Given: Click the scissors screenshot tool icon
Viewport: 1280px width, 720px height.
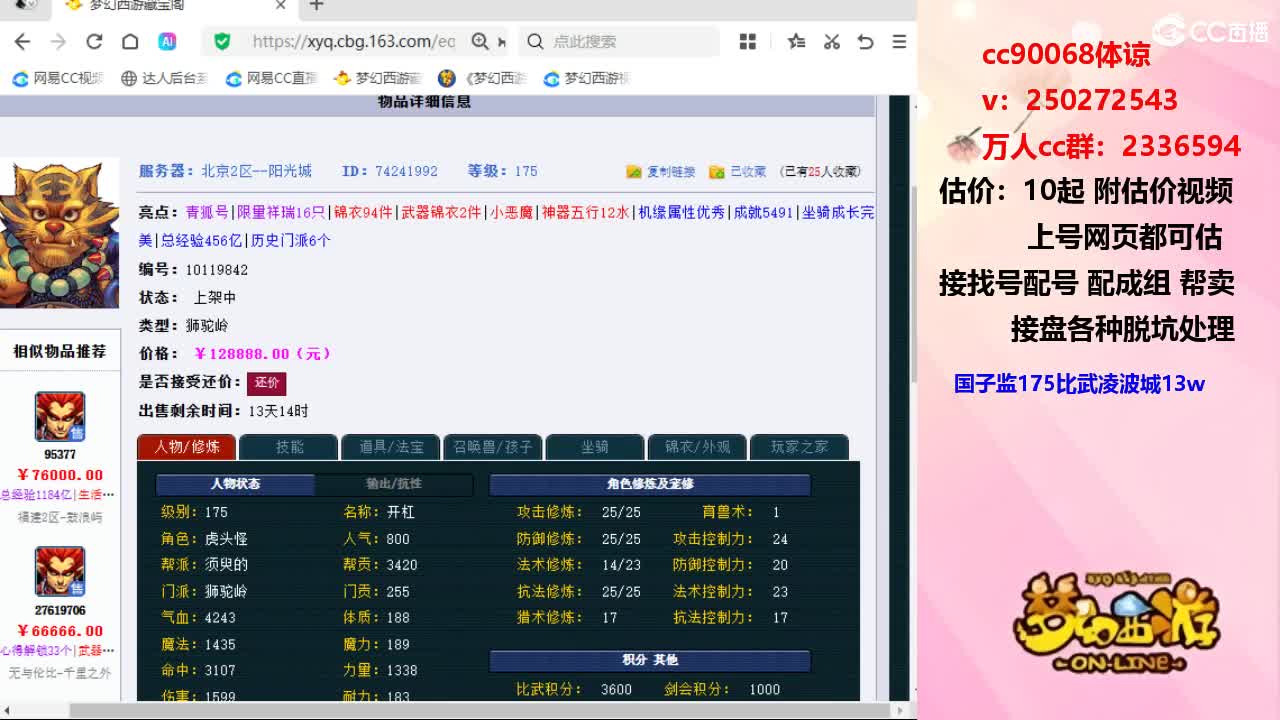Looking at the screenshot, I should (831, 41).
